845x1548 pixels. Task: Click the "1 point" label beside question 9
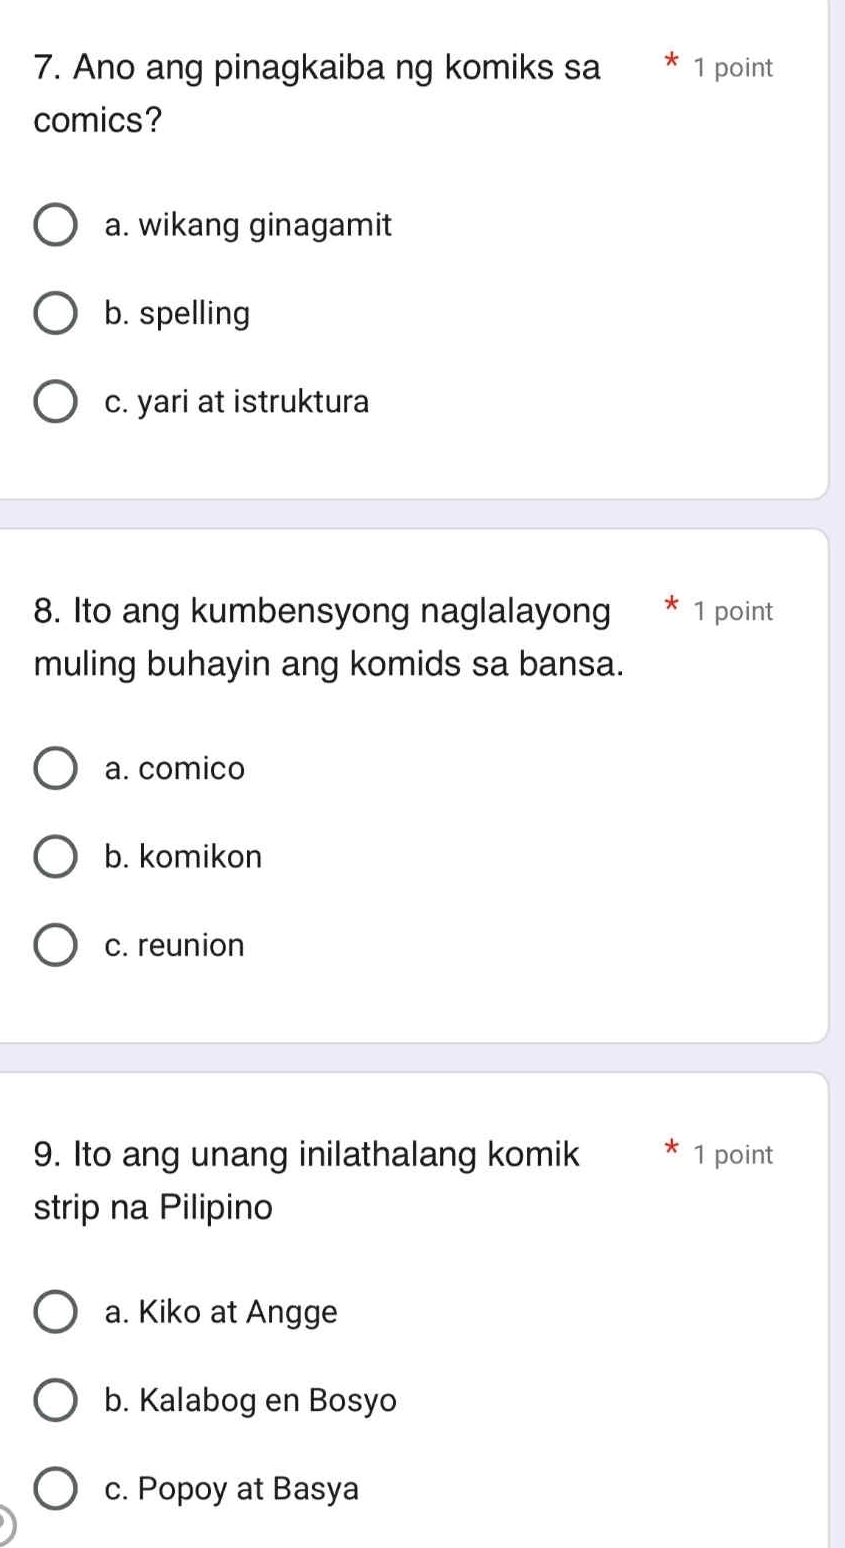(731, 1154)
